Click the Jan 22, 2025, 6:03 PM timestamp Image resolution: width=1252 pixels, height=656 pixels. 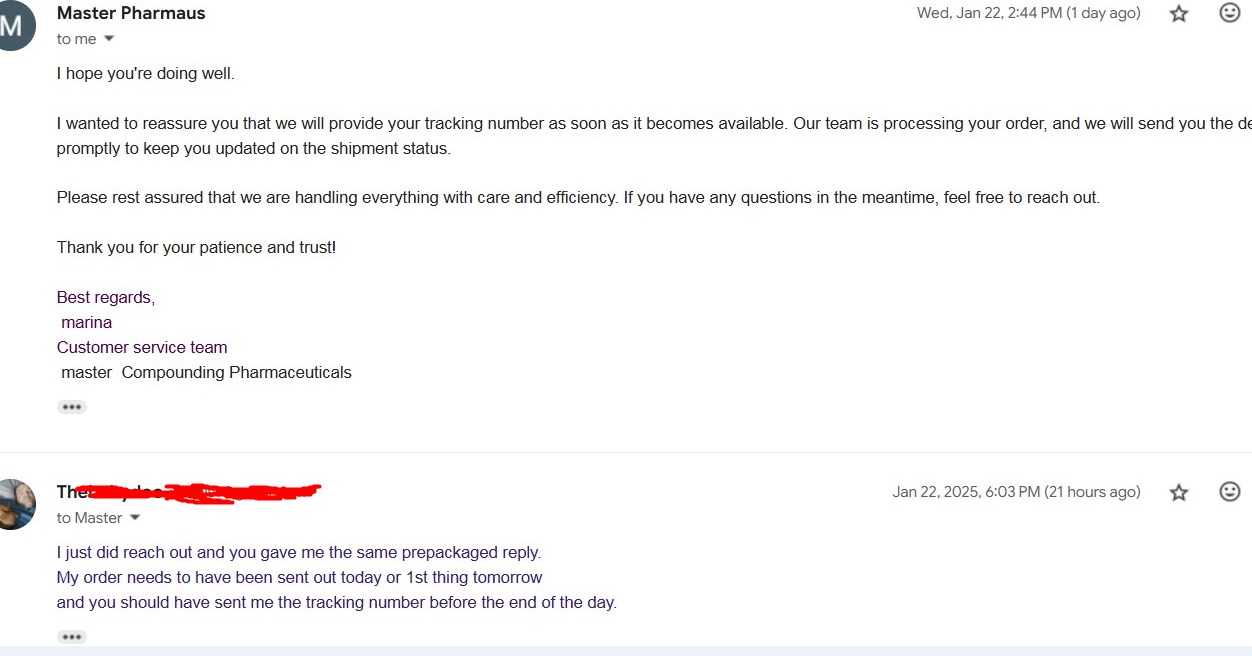pos(1016,492)
